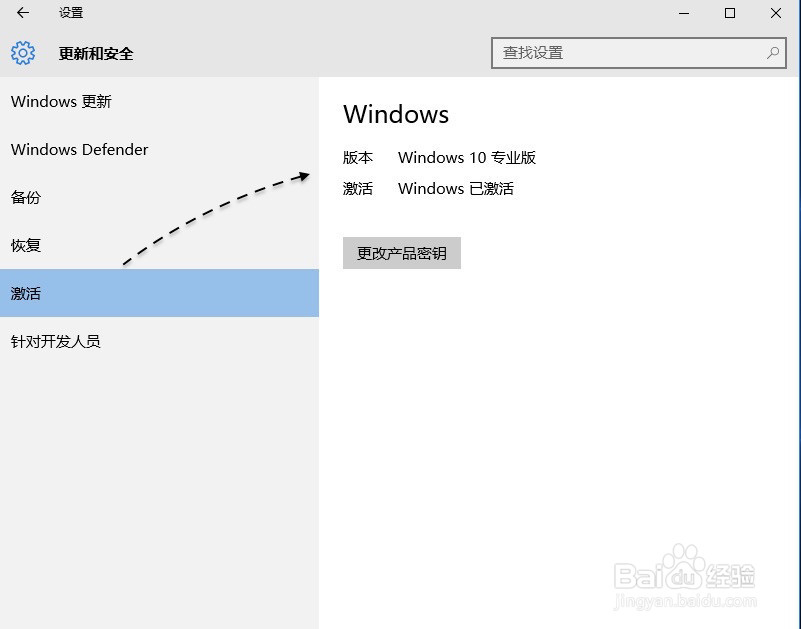Go back with the arrow icon
Screen dimensions: 801x629
tap(23, 13)
